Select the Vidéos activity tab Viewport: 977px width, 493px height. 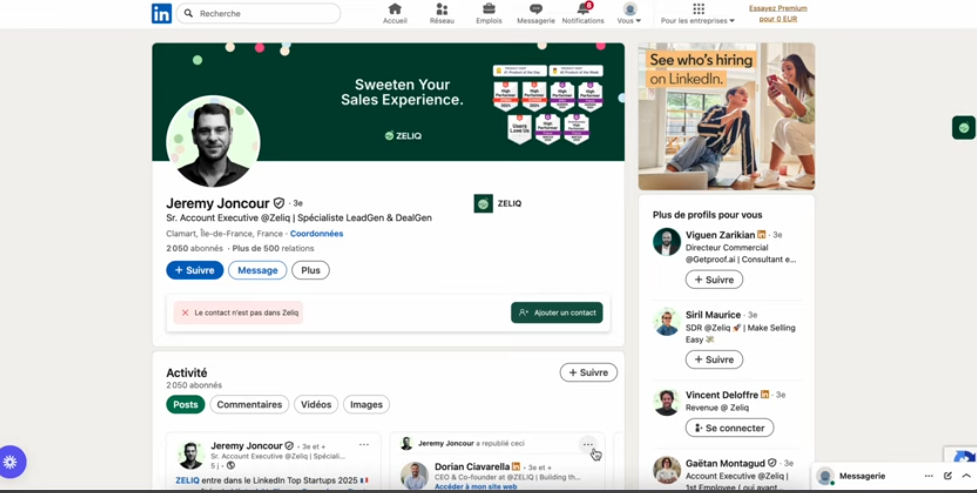click(x=316, y=404)
